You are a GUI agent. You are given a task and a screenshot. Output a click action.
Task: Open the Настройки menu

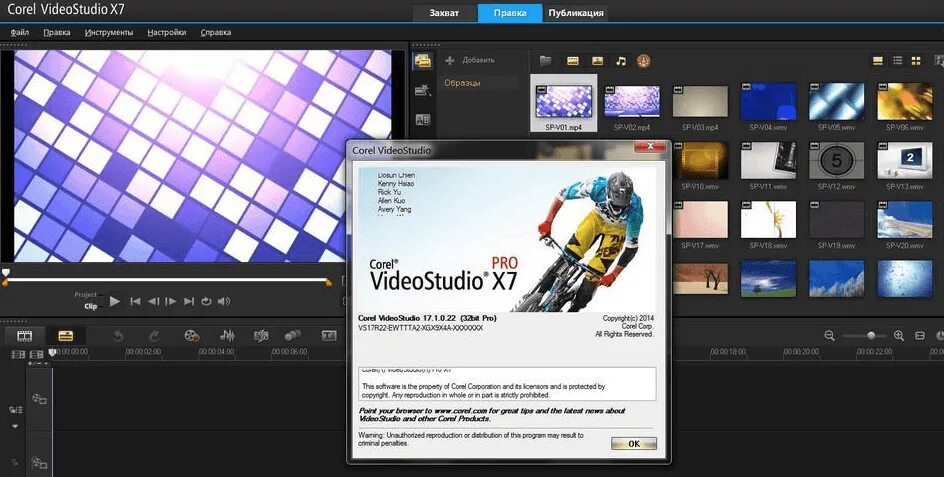[166, 33]
